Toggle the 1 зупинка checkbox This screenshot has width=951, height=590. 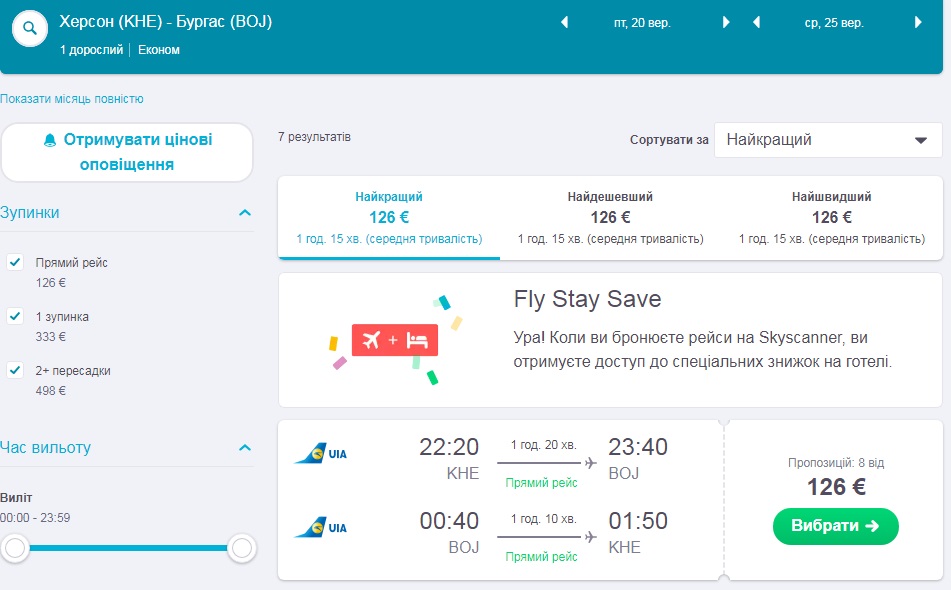tap(15, 316)
